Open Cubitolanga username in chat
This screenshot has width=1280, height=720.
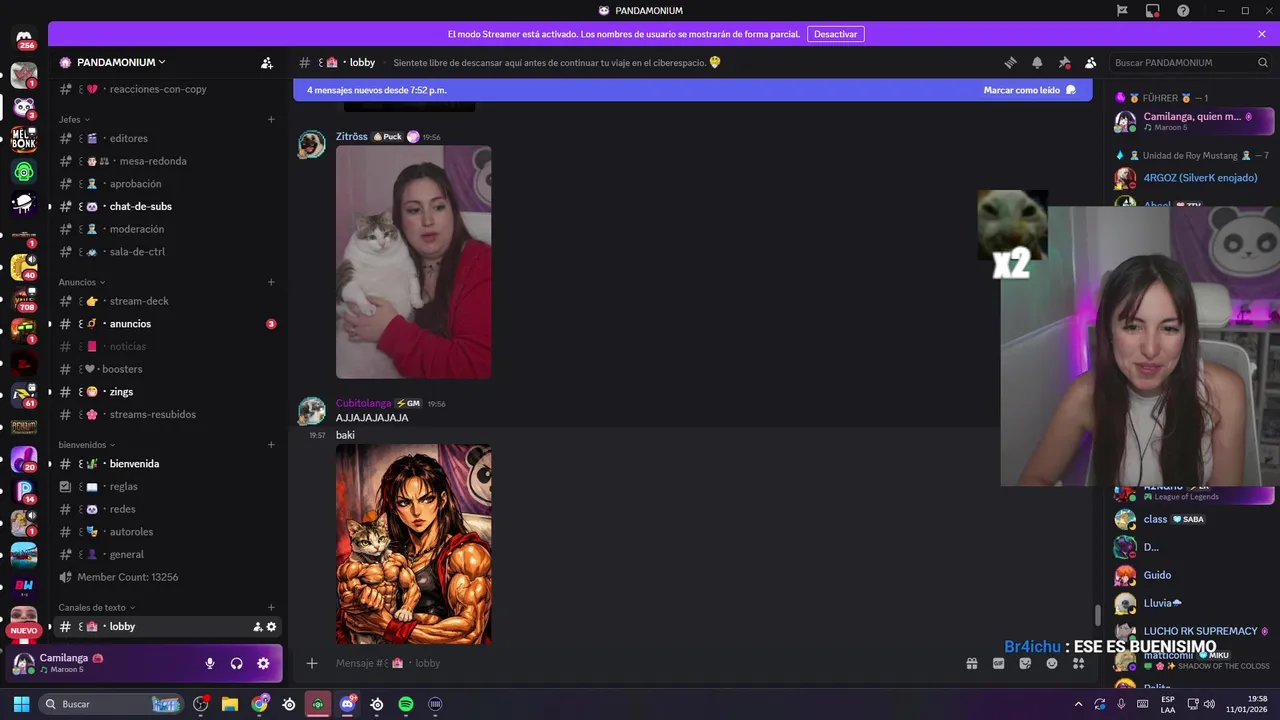(x=363, y=403)
